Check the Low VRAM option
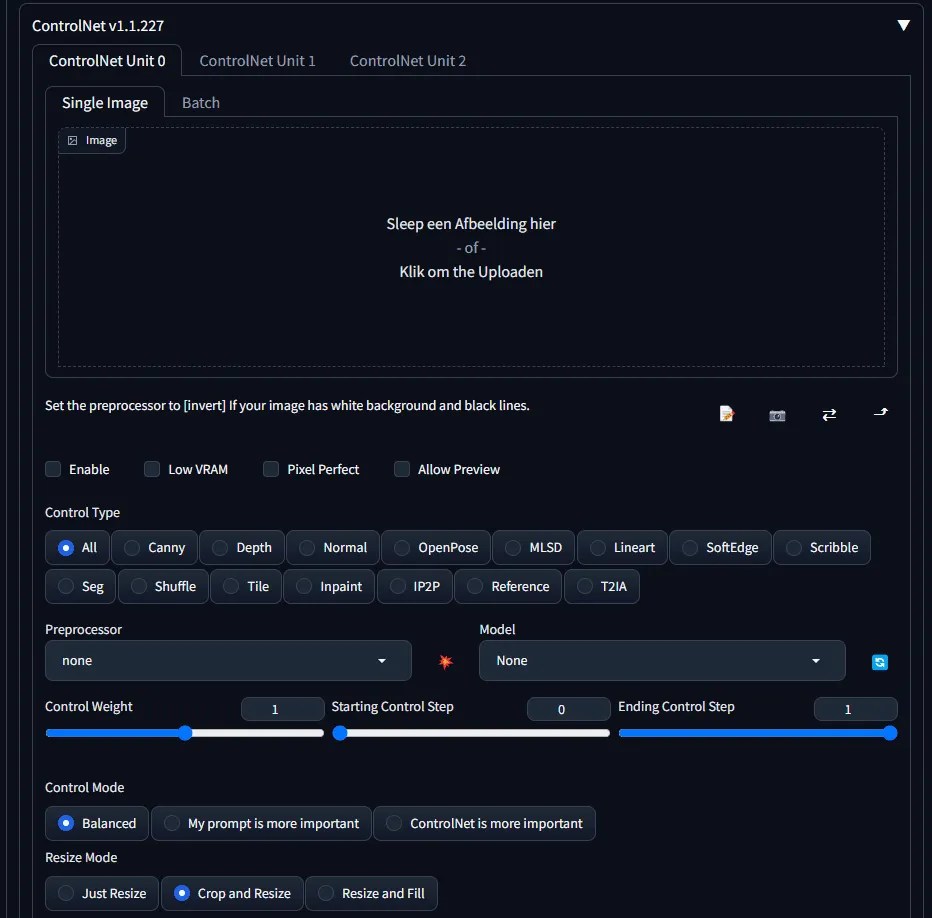The image size is (932, 918). click(x=152, y=469)
